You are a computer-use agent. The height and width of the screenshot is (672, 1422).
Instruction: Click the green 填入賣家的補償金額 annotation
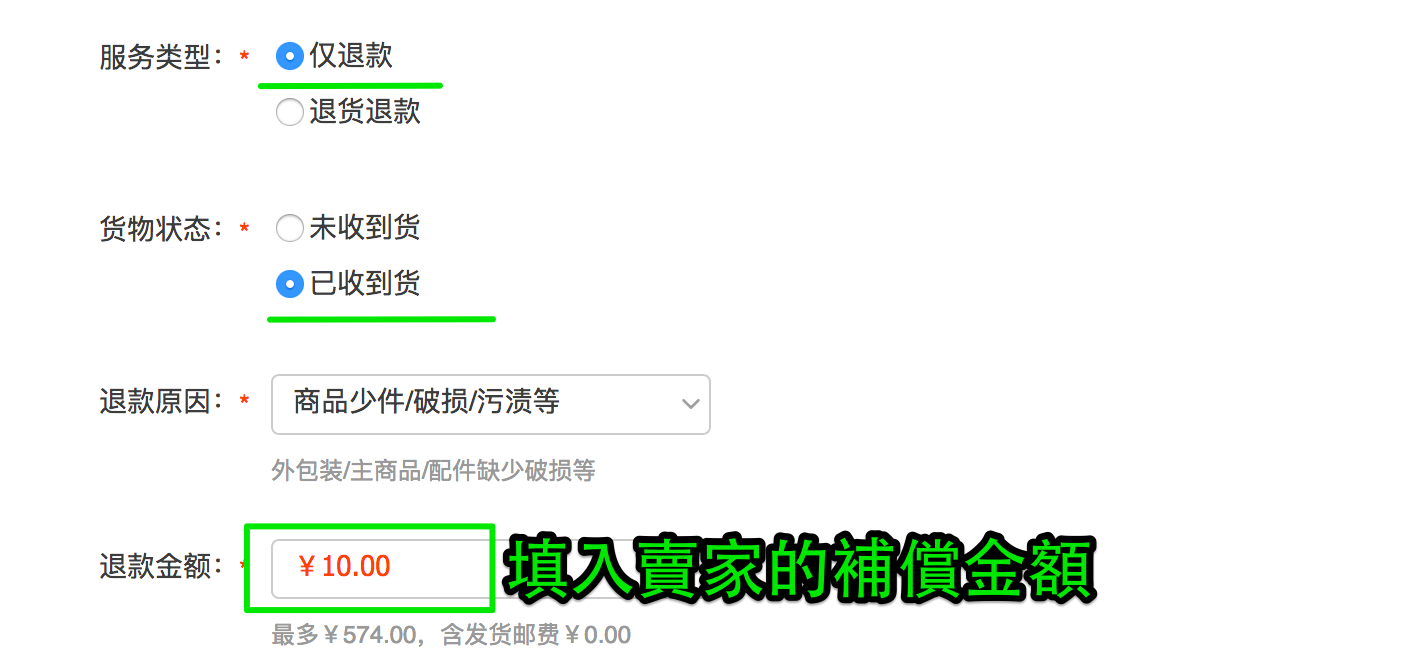(799, 570)
